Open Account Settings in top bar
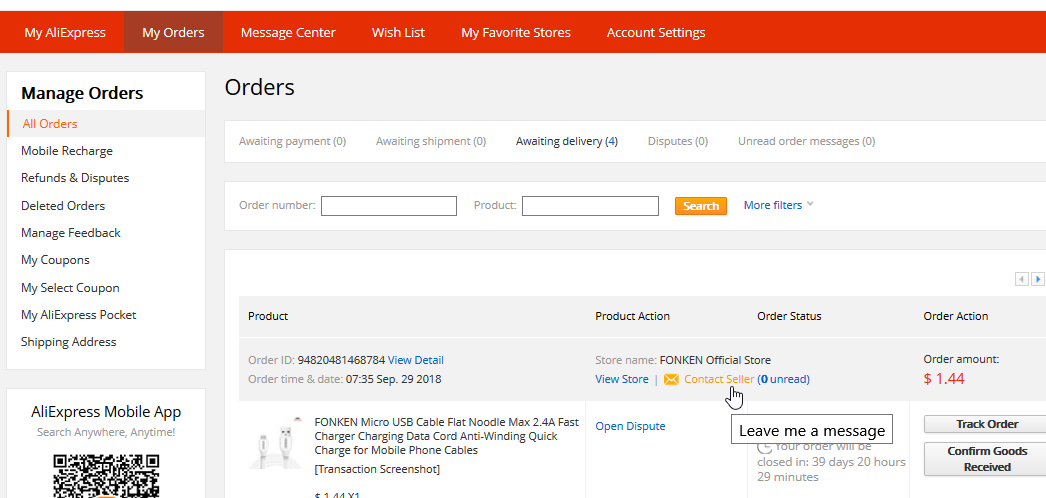Viewport: 1046px width, 498px height. click(655, 32)
